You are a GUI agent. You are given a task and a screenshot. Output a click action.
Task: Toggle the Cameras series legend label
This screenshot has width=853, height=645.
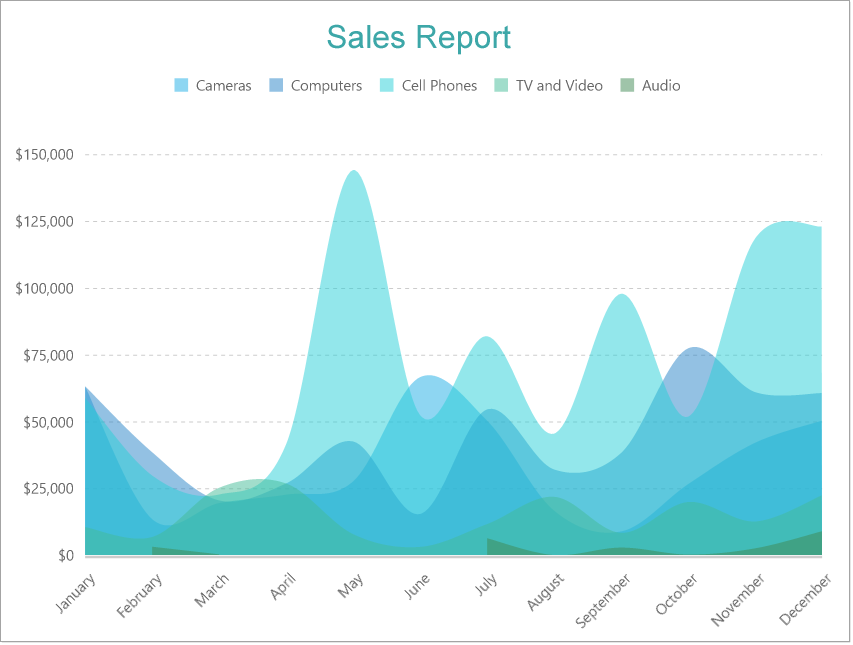point(223,86)
